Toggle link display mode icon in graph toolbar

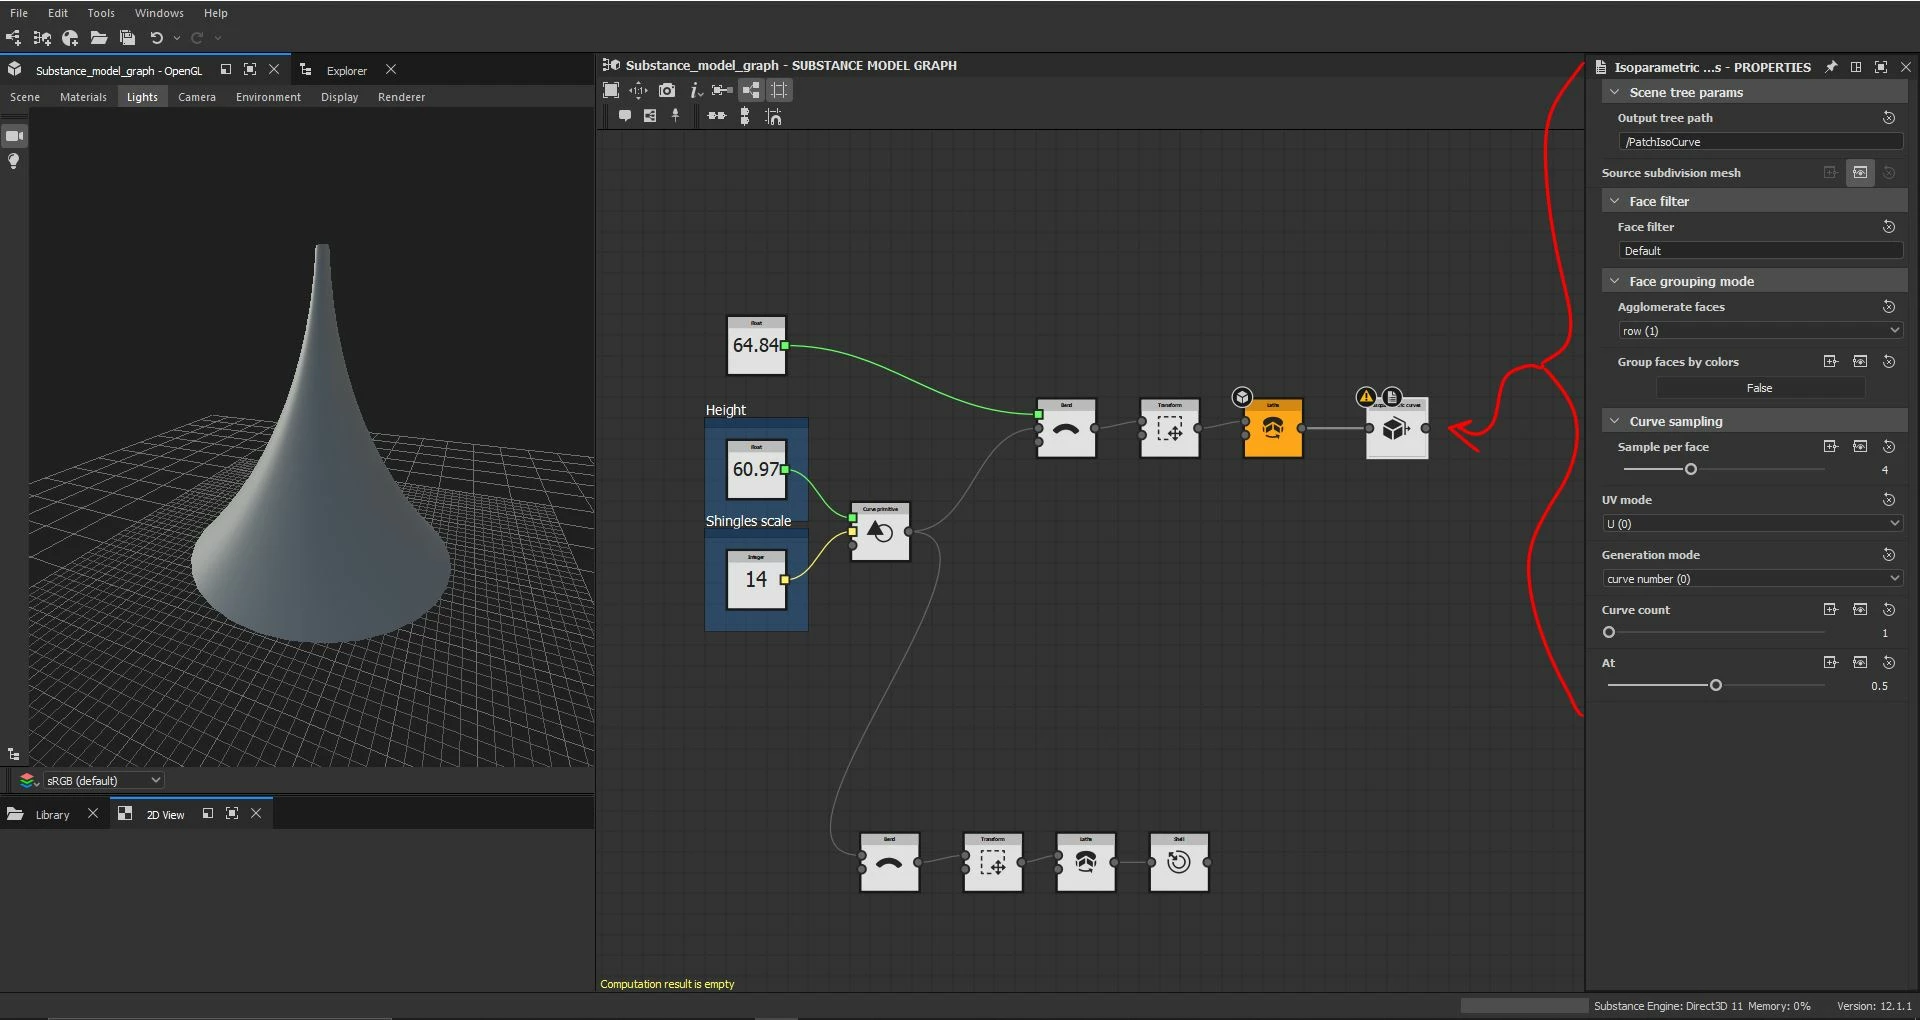(x=722, y=90)
